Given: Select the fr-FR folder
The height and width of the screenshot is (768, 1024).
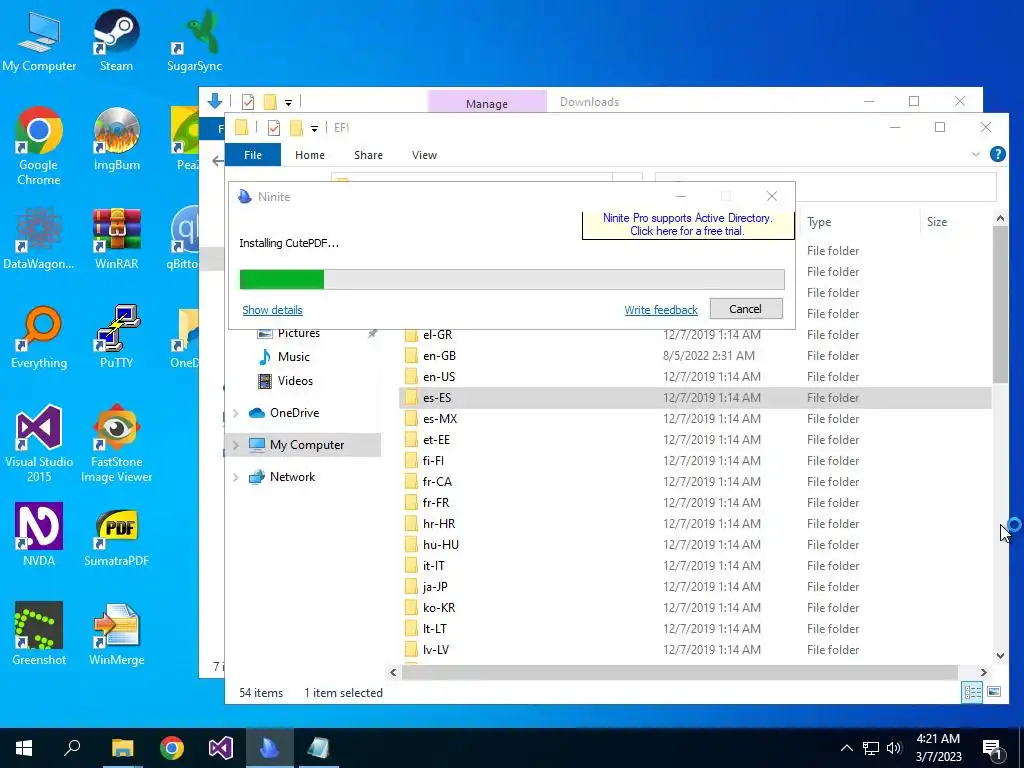Looking at the screenshot, I should click(x=436, y=503).
